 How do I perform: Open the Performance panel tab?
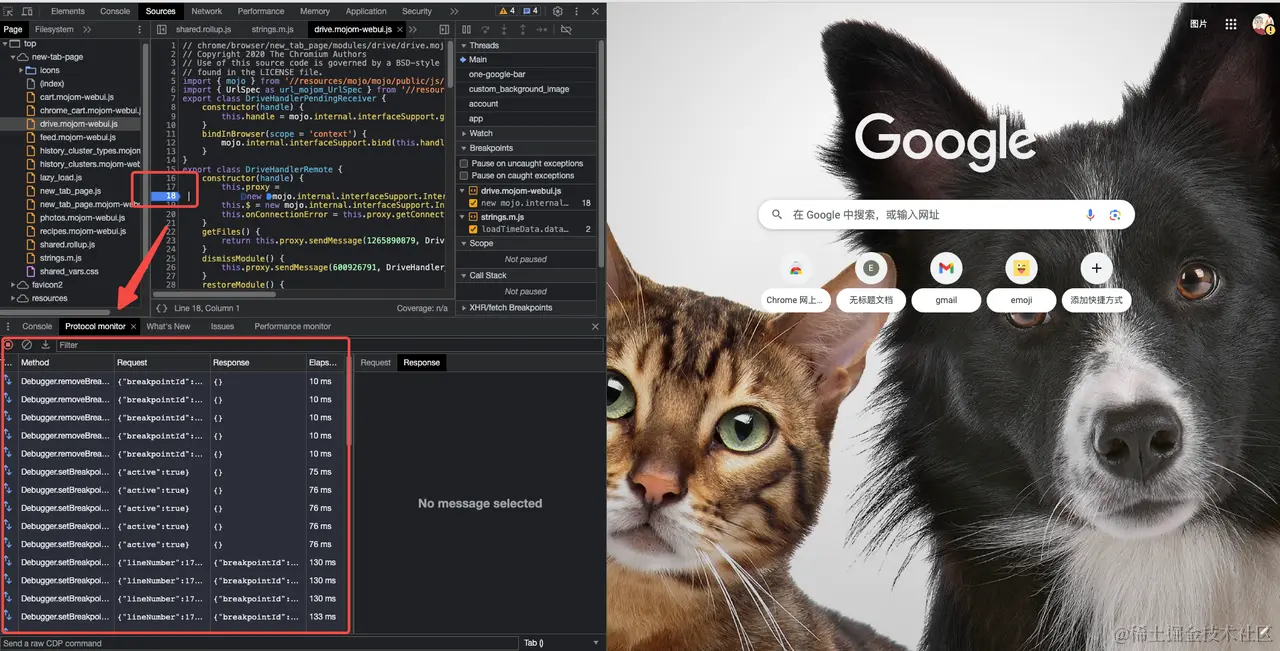[x=261, y=11]
